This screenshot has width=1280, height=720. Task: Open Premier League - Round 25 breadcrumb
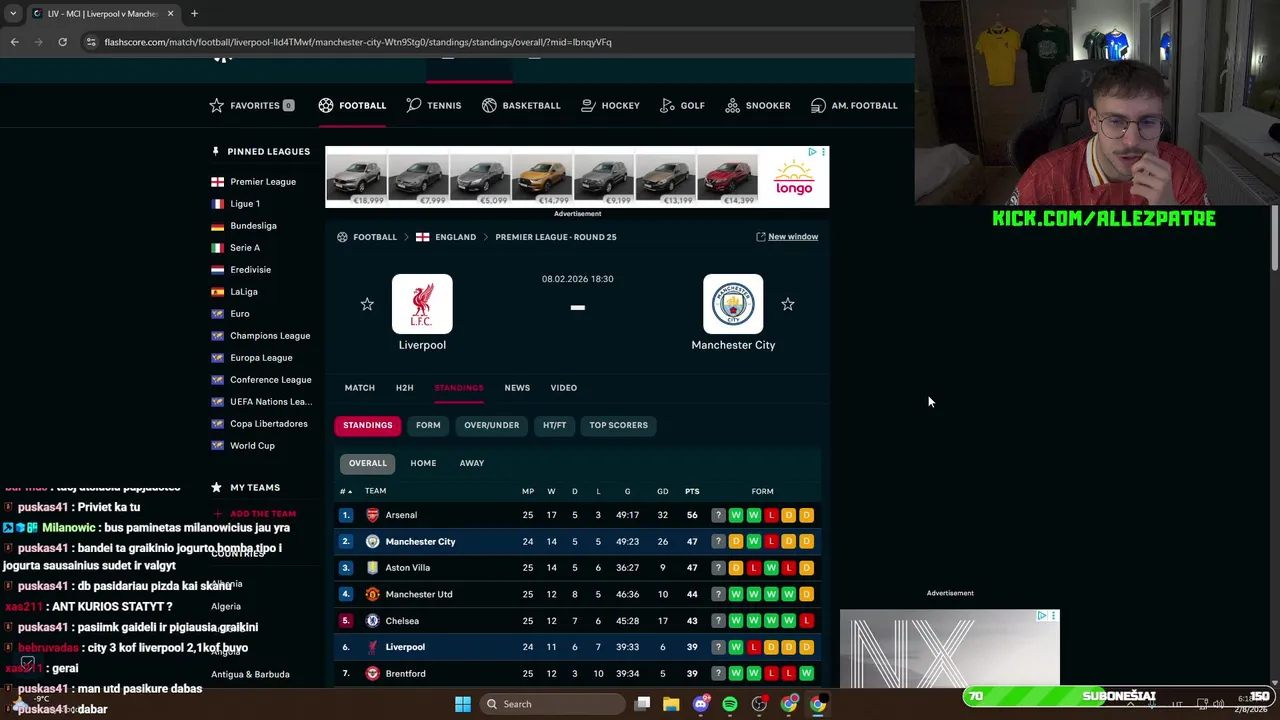[556, 237]
